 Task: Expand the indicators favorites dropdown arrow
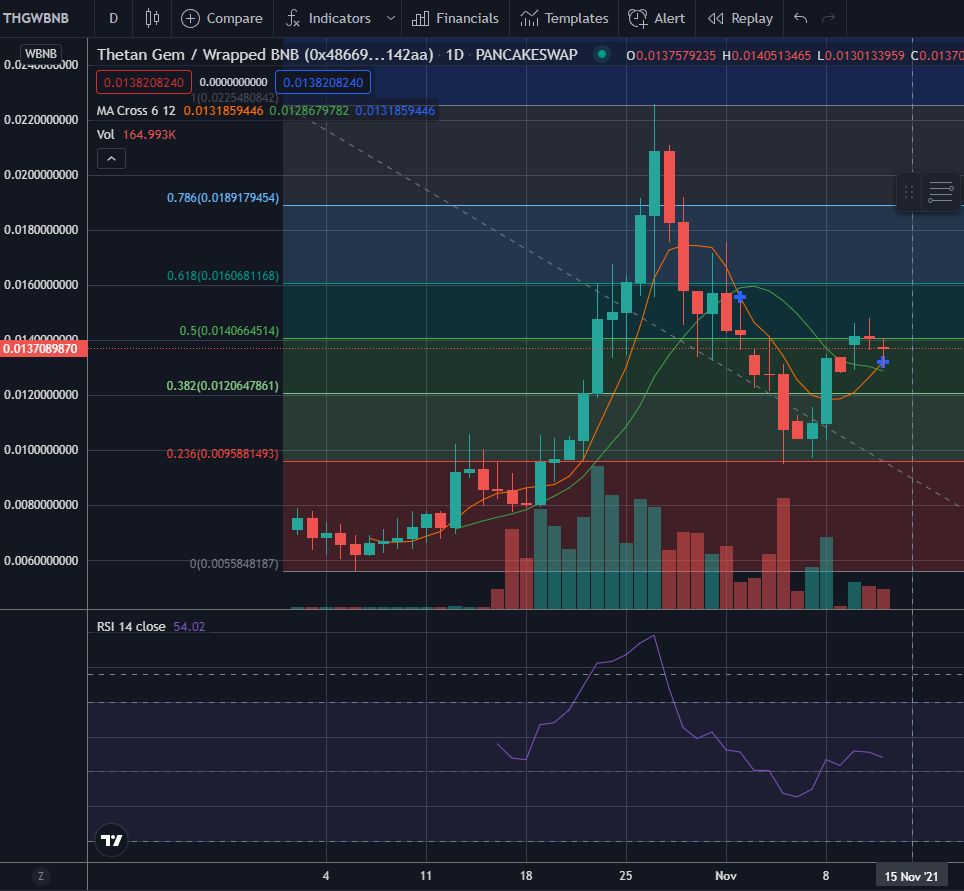coord(390,18)
